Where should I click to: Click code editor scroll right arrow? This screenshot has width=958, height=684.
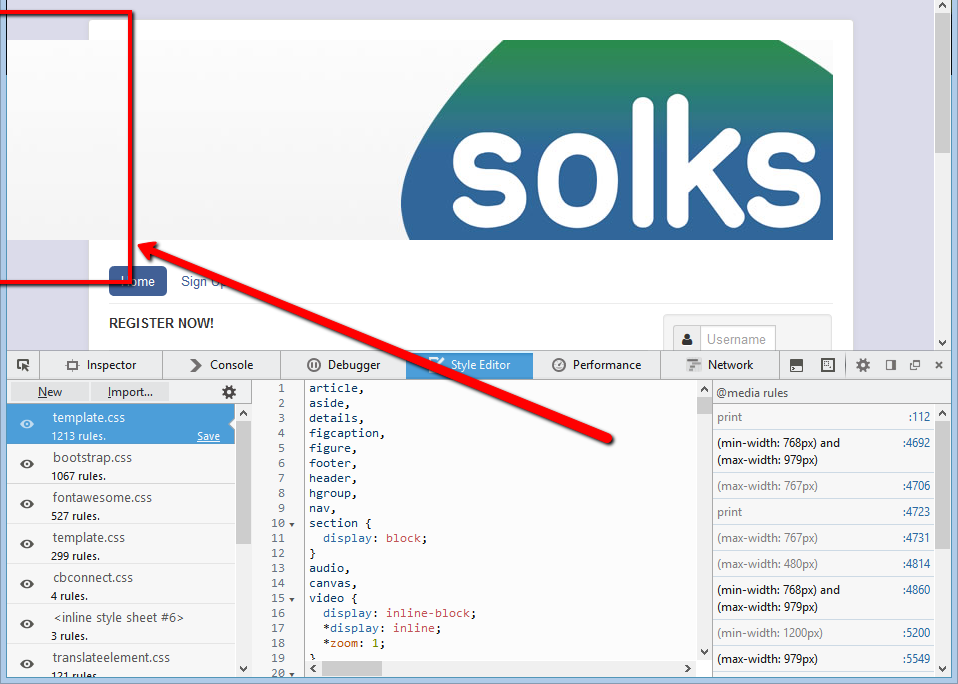(x=687, y=668)
